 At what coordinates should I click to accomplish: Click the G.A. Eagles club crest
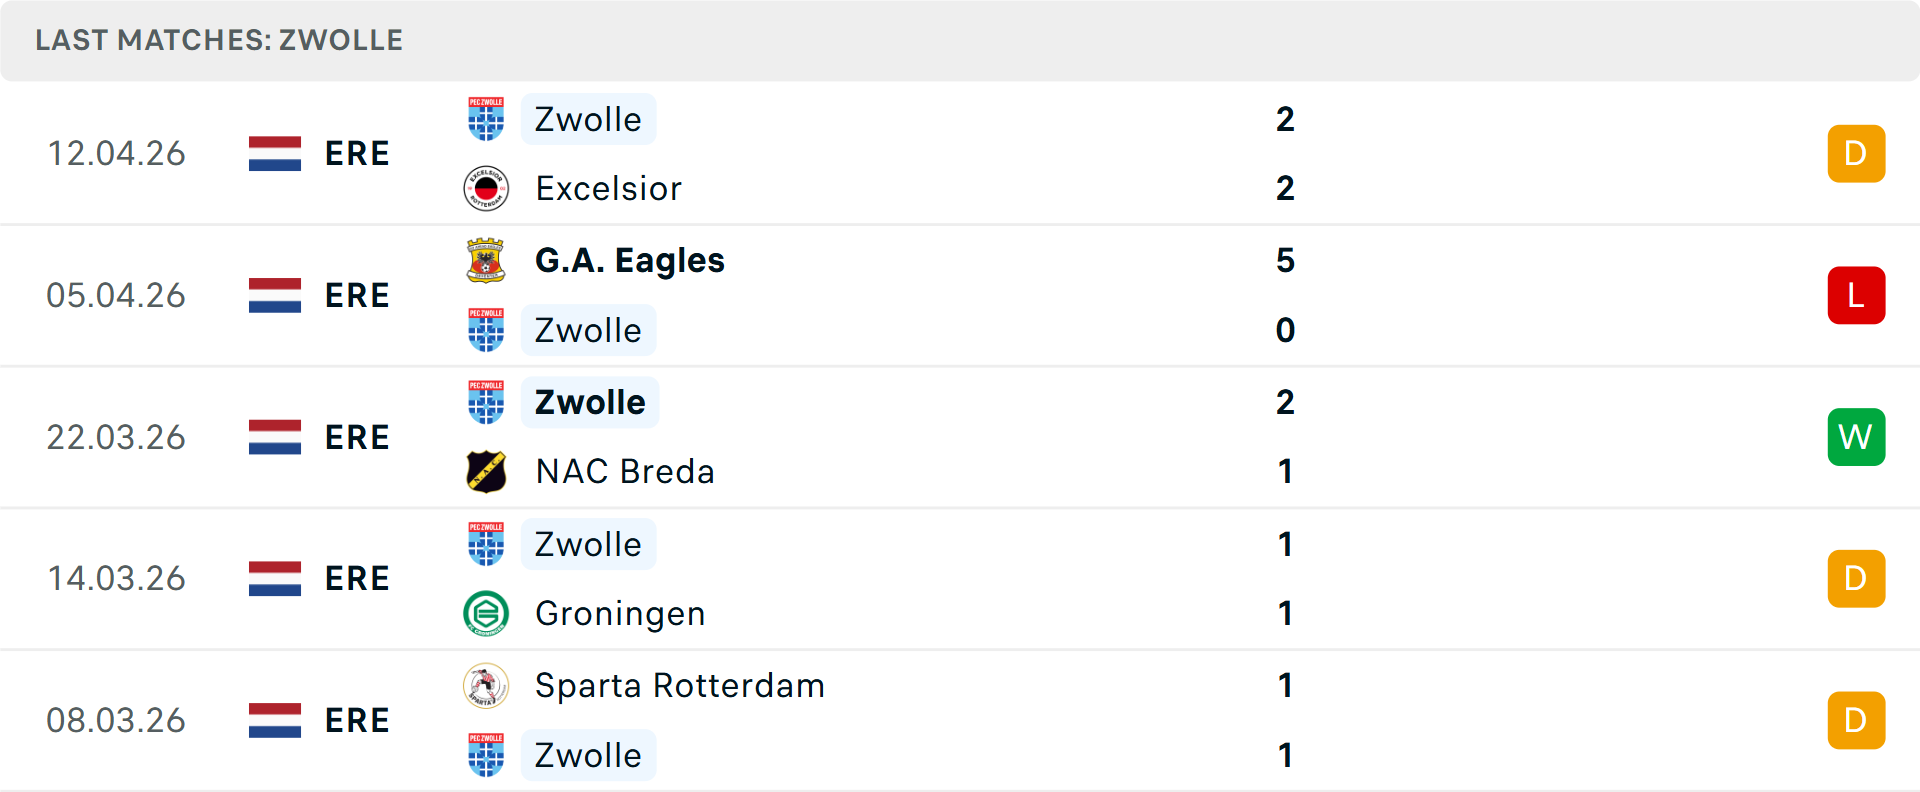[486, 260]
